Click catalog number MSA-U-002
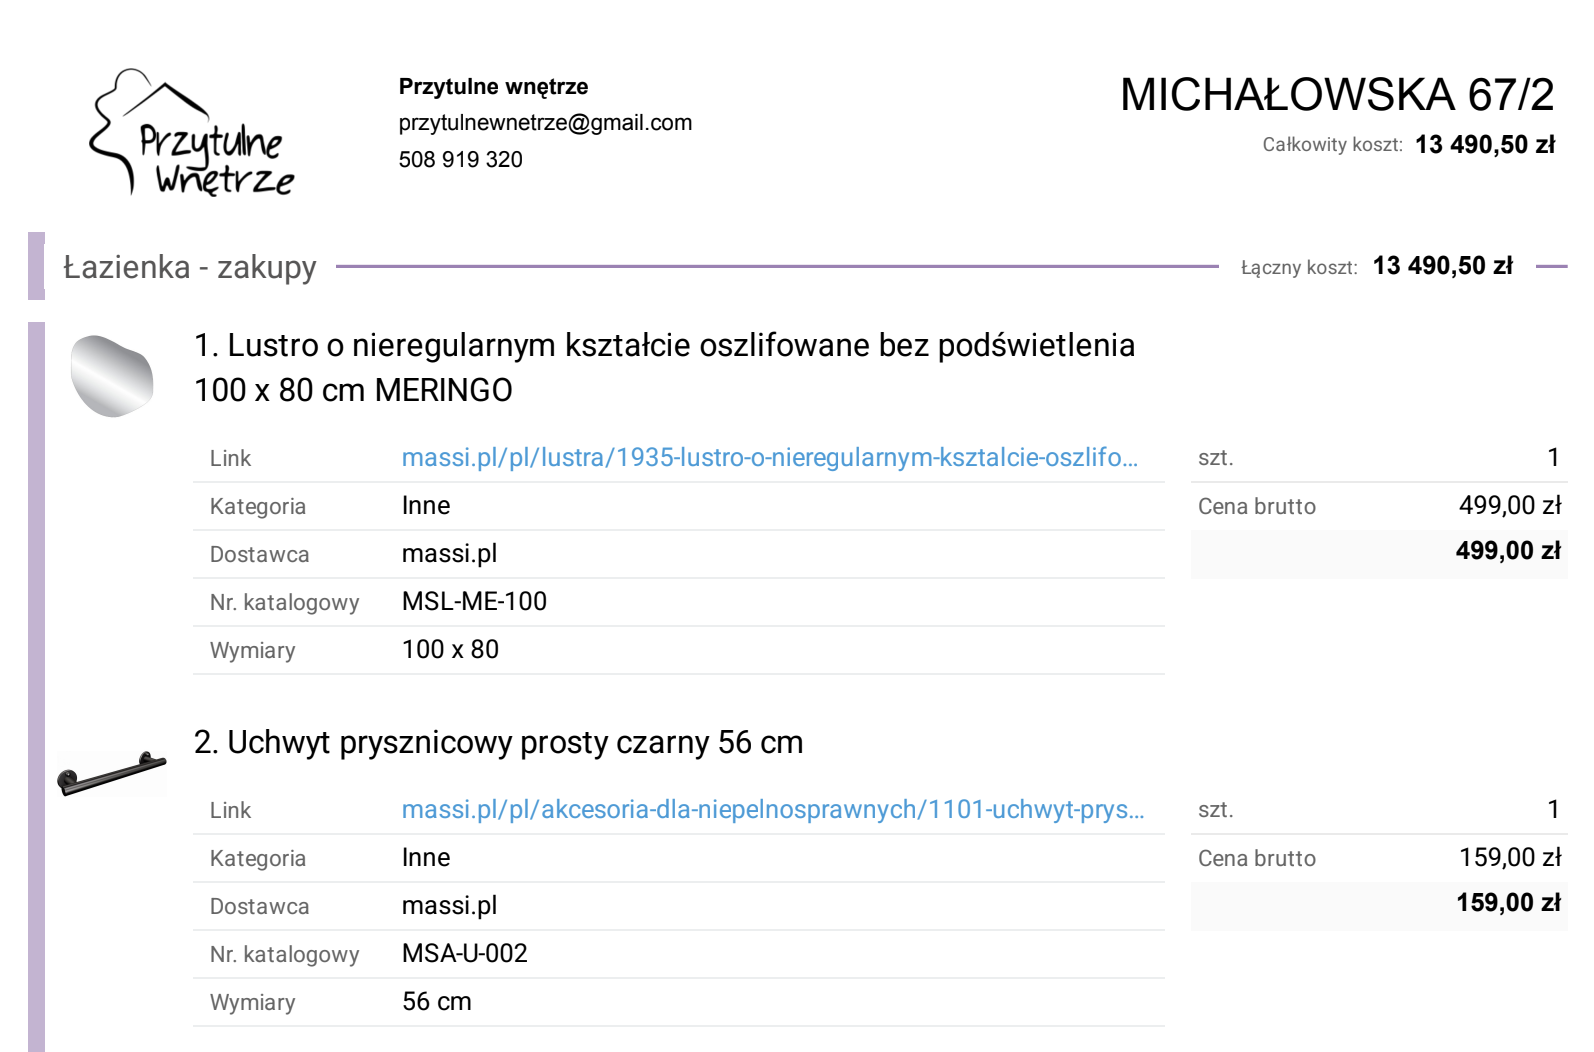 point(464,954)
